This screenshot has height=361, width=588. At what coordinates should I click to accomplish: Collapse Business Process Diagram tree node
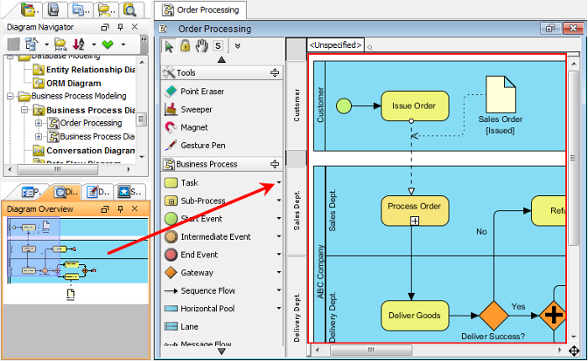pos(25,109)
